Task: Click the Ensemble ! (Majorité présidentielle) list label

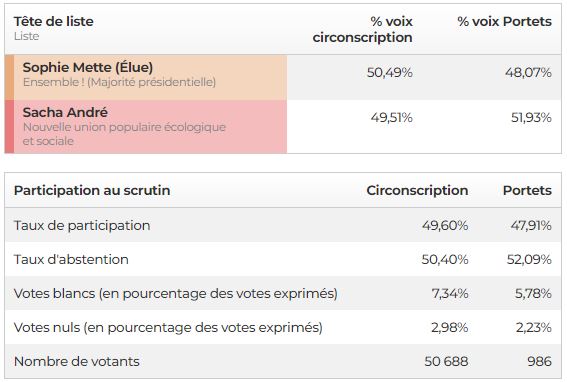Action: (x=119, y=82)
